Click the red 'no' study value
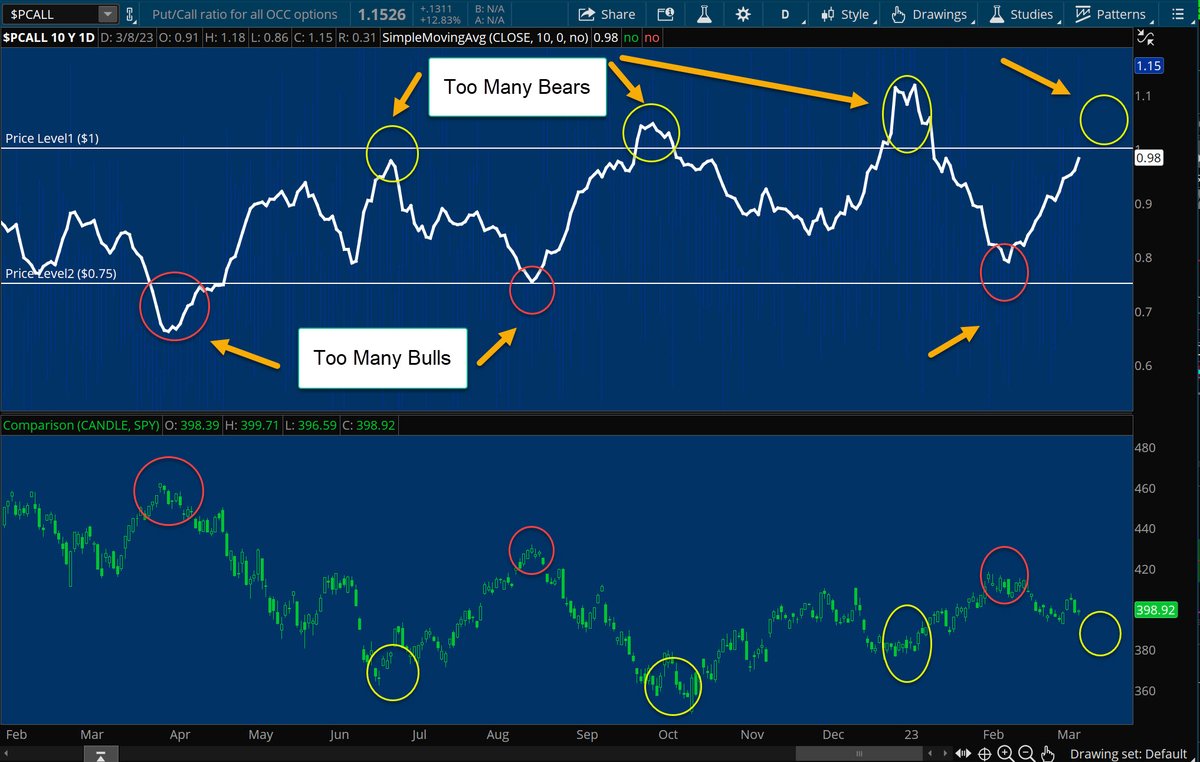Viewport: 1200px width, 762px height. click(652, 37)
